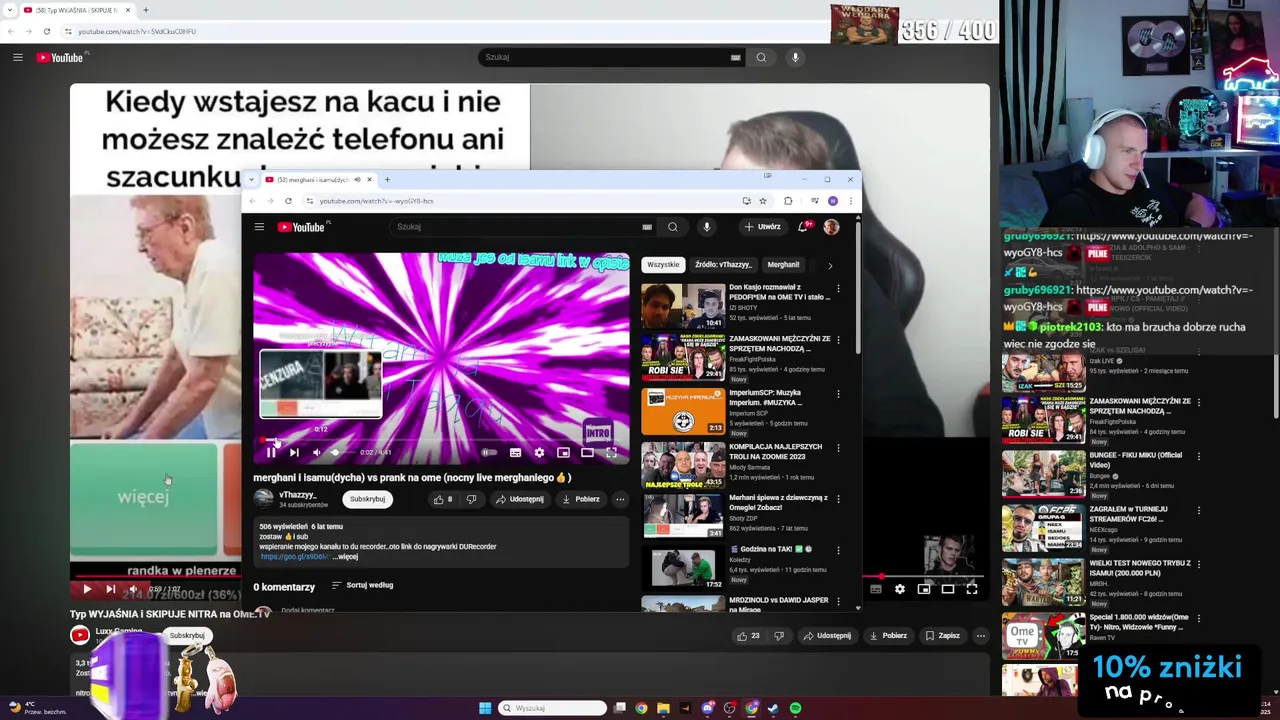Skip to next video in front window
This screenshot has height=720, width=1280.
[x=294, y=453]
